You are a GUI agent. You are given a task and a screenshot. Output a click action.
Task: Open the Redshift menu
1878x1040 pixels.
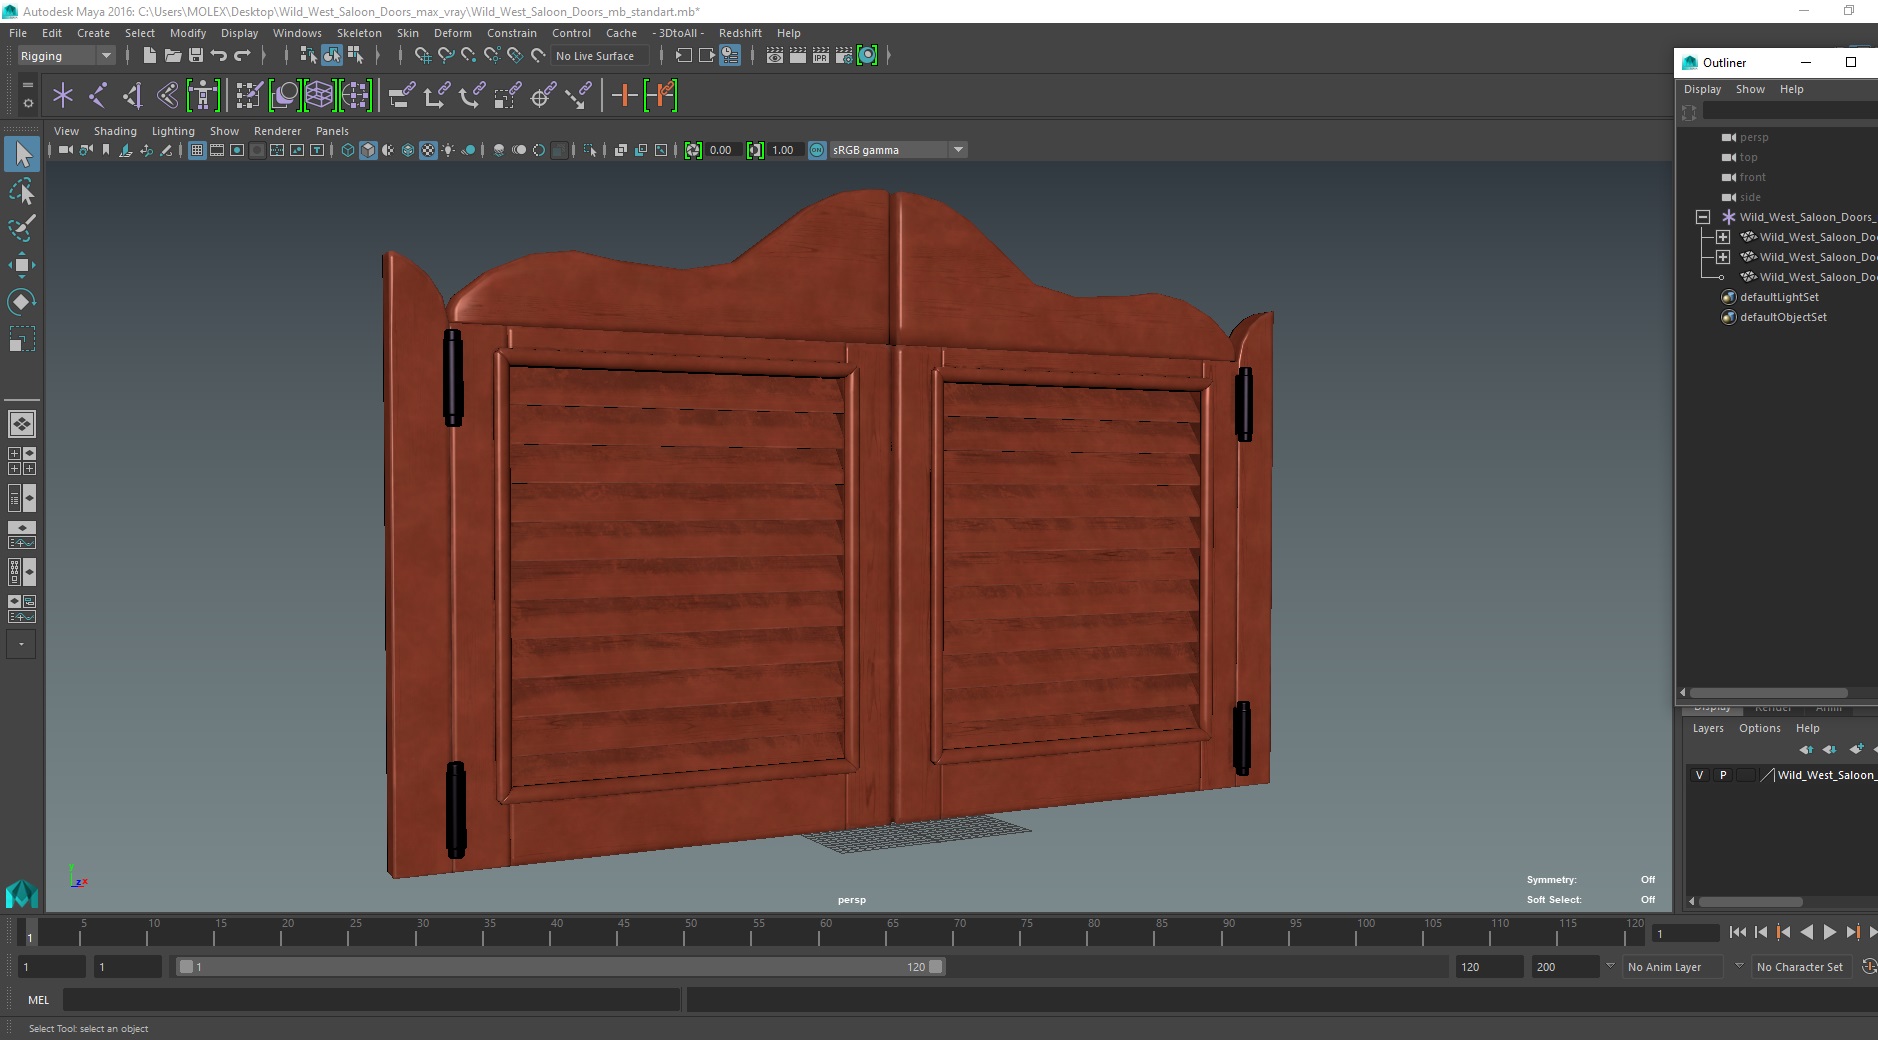point(740,33)
